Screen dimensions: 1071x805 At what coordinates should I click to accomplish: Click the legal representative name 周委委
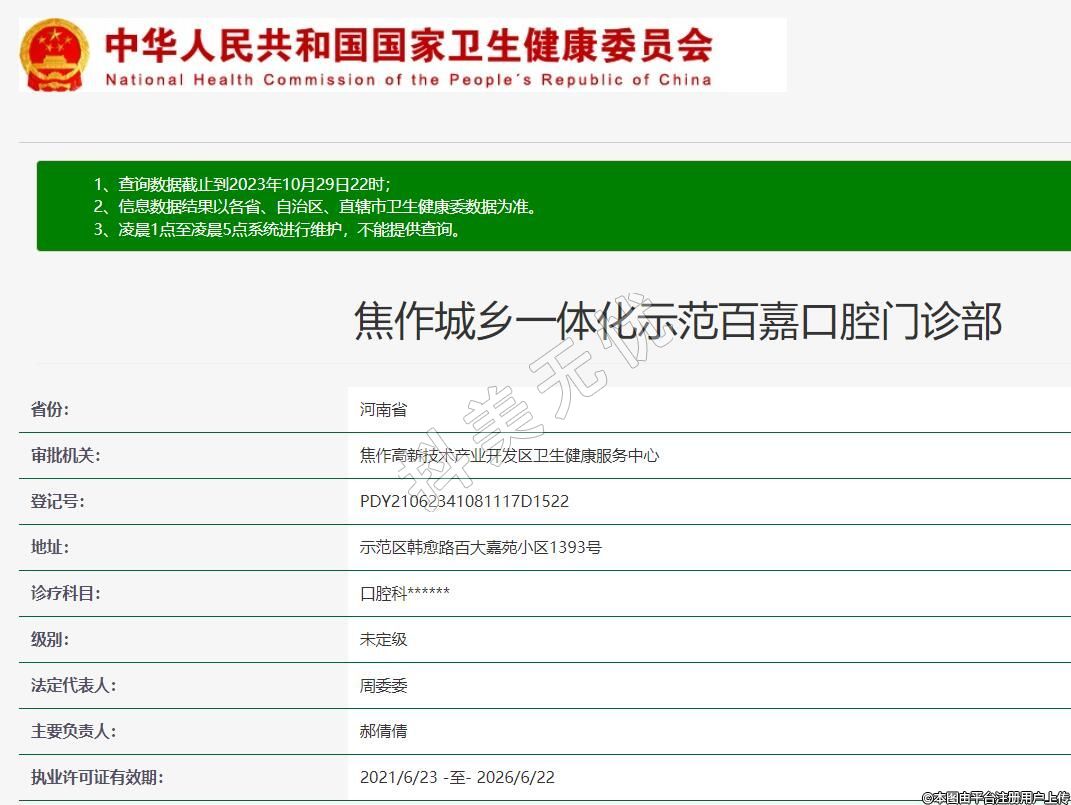tap(383, 685)
